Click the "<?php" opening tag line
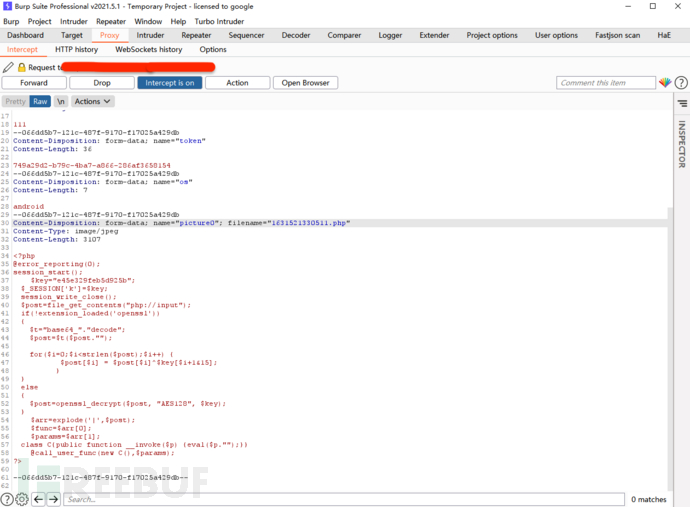690x507 pixels. point(24,256)
